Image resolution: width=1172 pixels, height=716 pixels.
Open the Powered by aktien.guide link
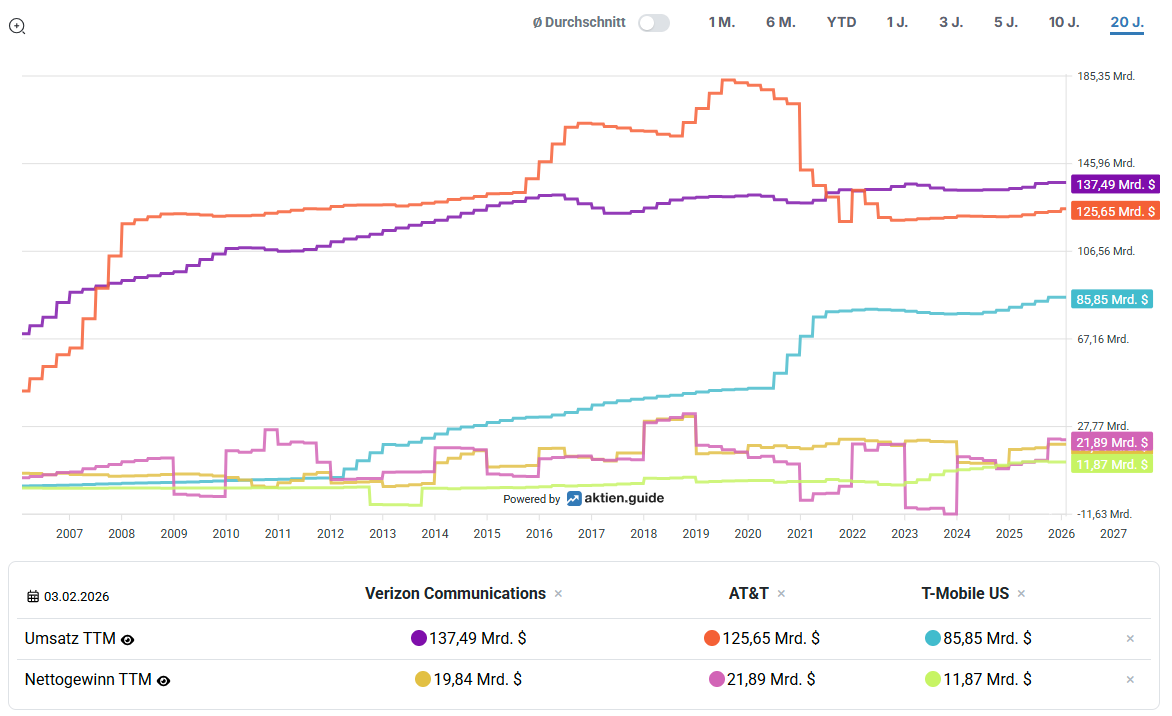click(x=583, y=498)
